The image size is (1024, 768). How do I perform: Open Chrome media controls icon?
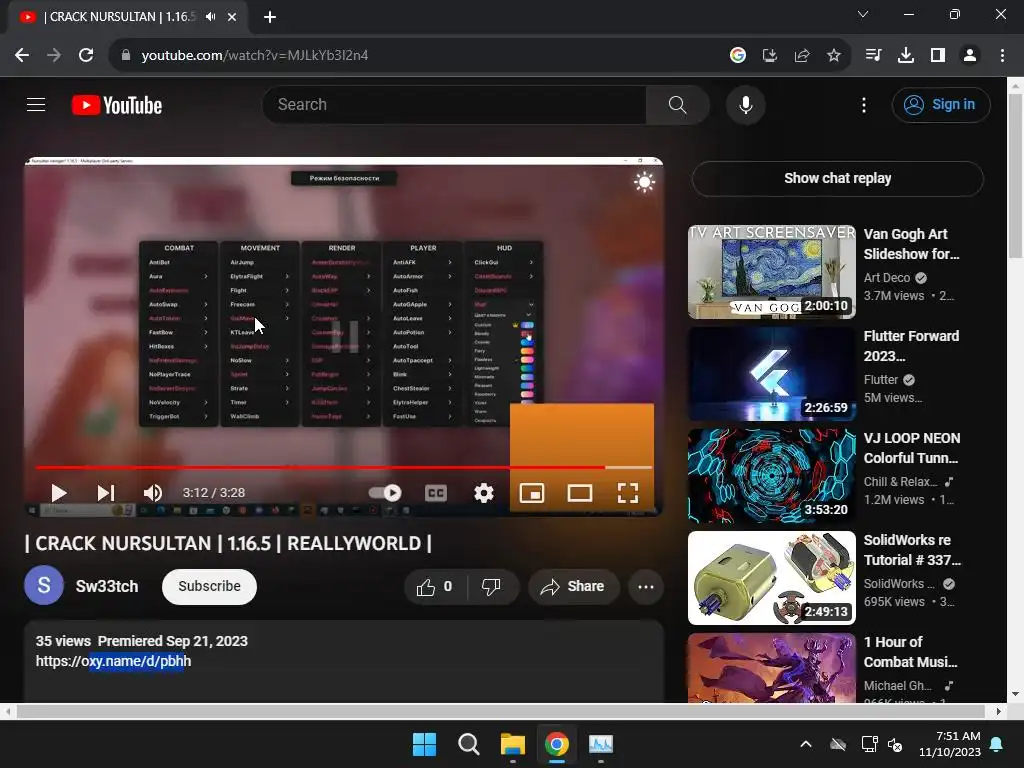[873, 56]
